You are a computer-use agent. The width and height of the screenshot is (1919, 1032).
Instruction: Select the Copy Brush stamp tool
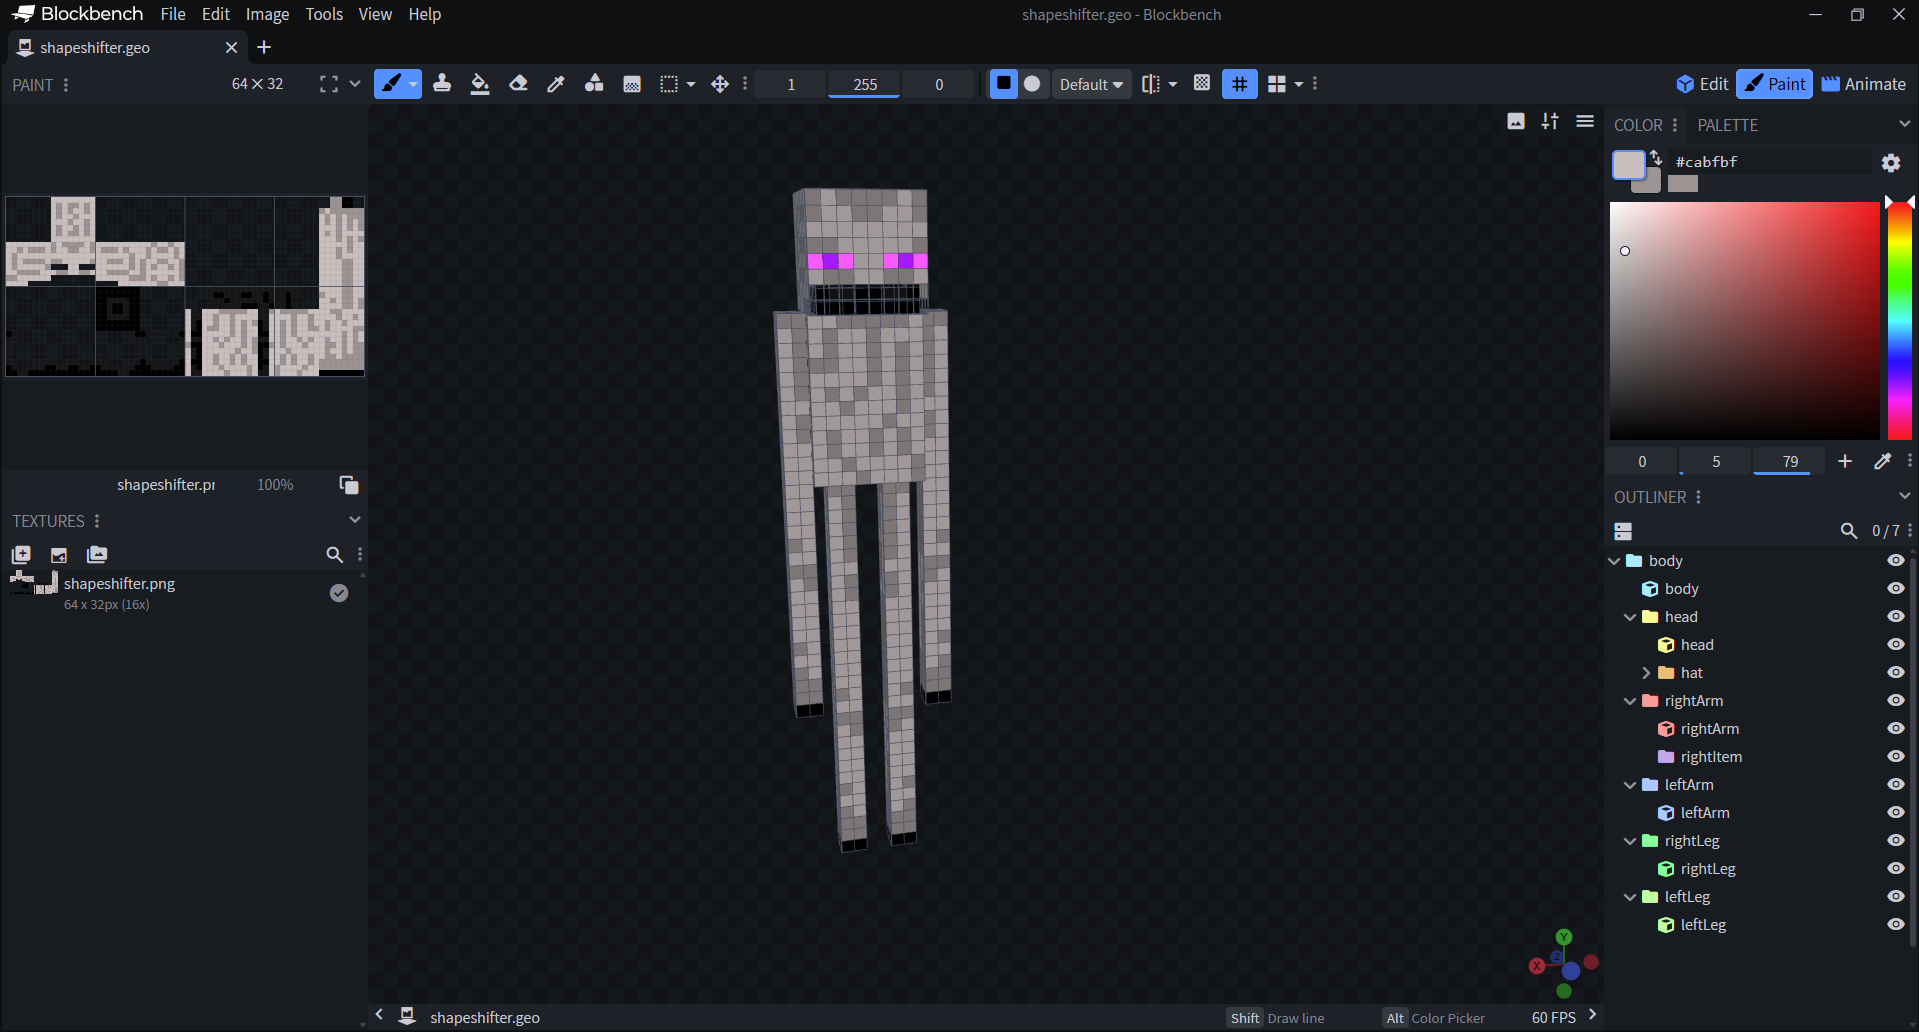(442, 84)
